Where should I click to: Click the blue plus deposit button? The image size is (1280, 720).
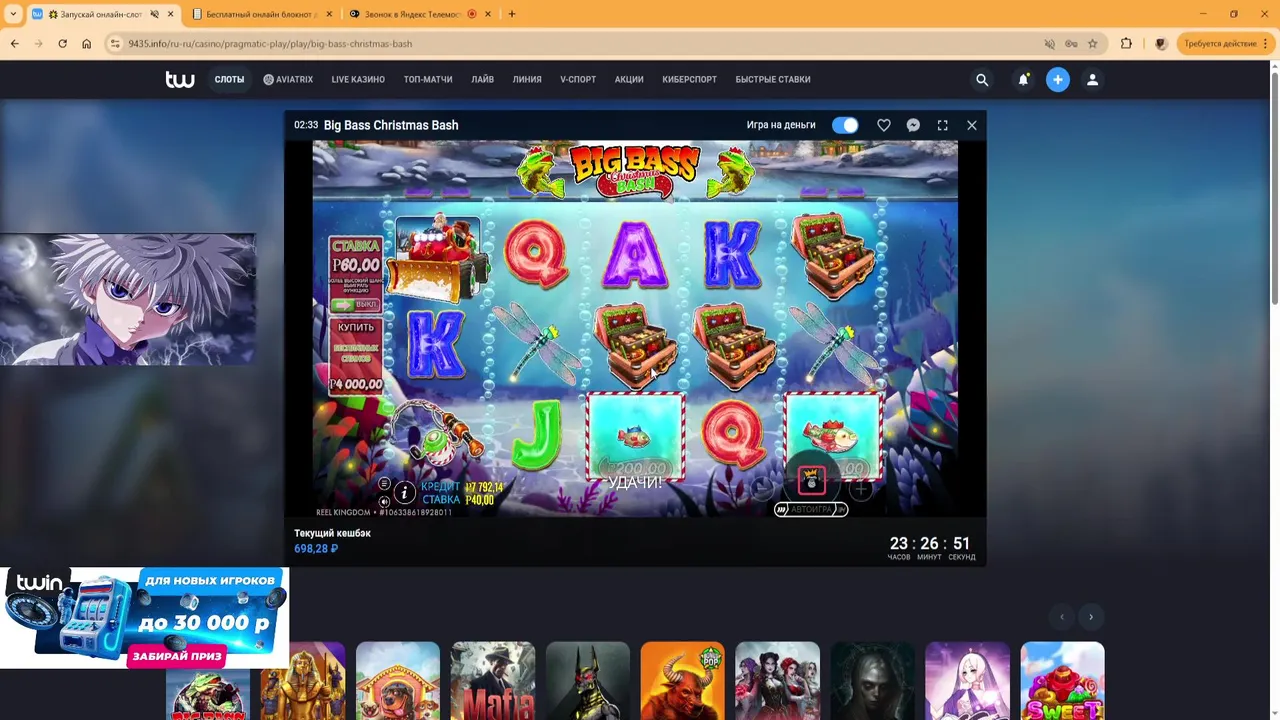(1058, 80)
